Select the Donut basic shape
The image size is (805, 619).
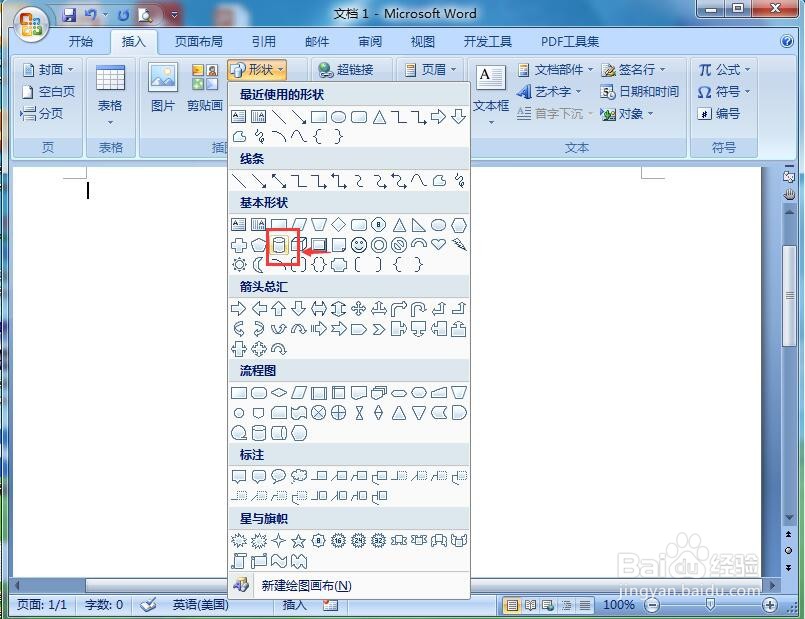(379, 245)
